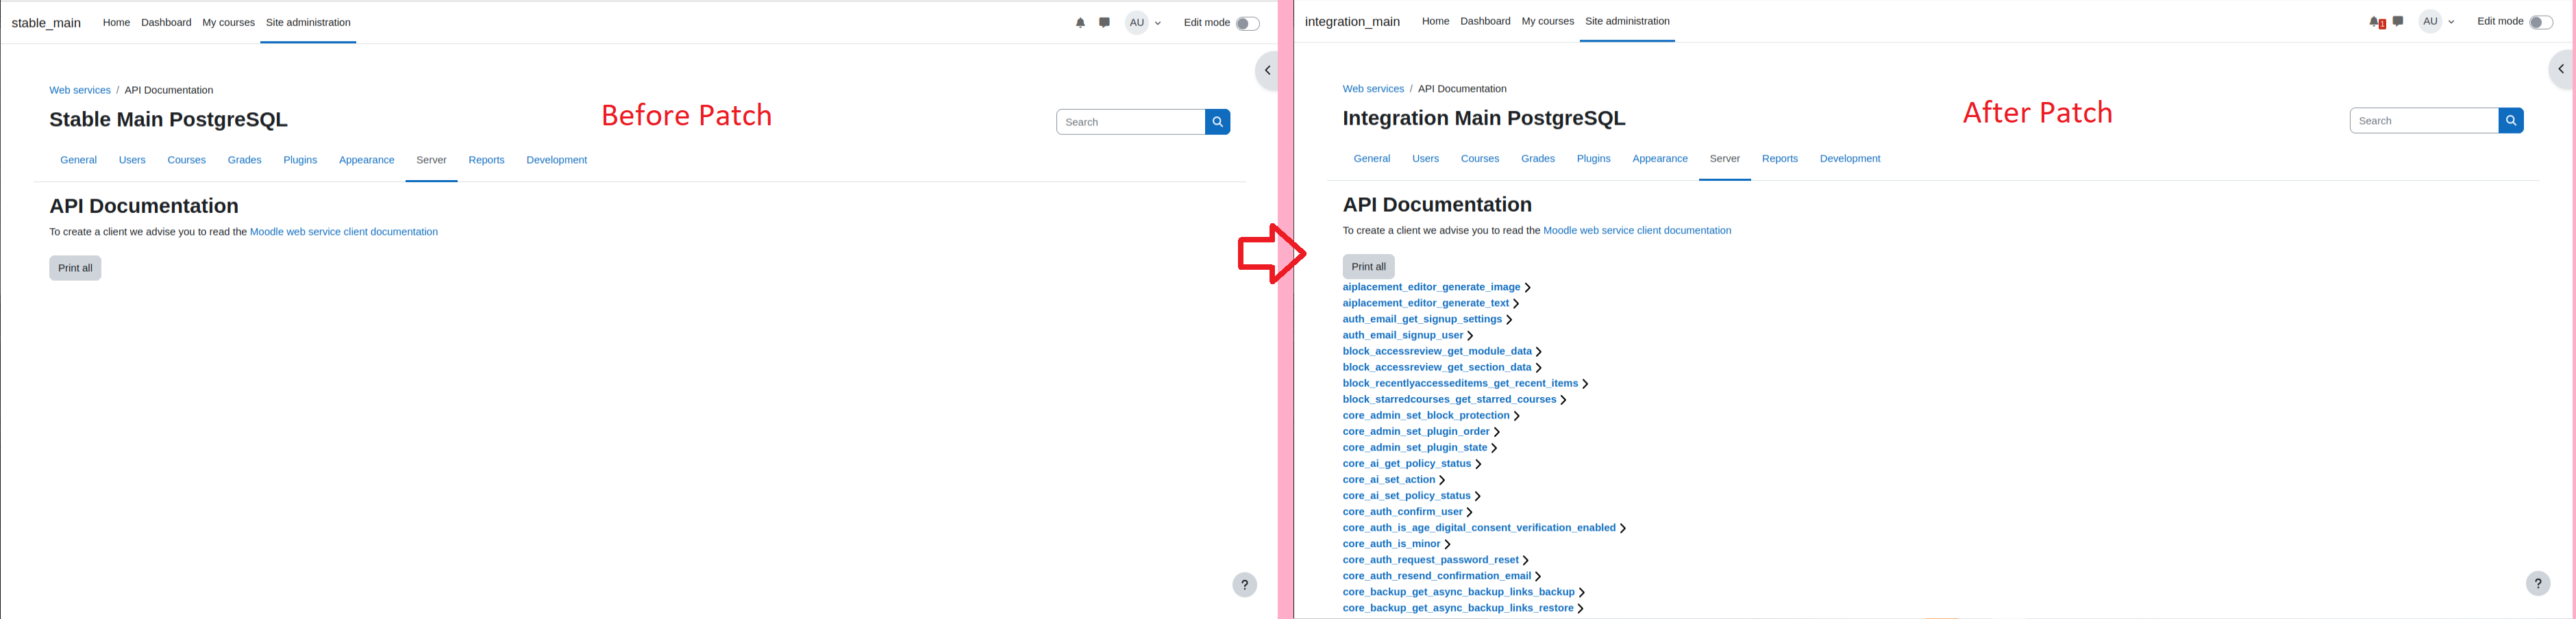Open Web services breadcrumb in stable_main

80,90
